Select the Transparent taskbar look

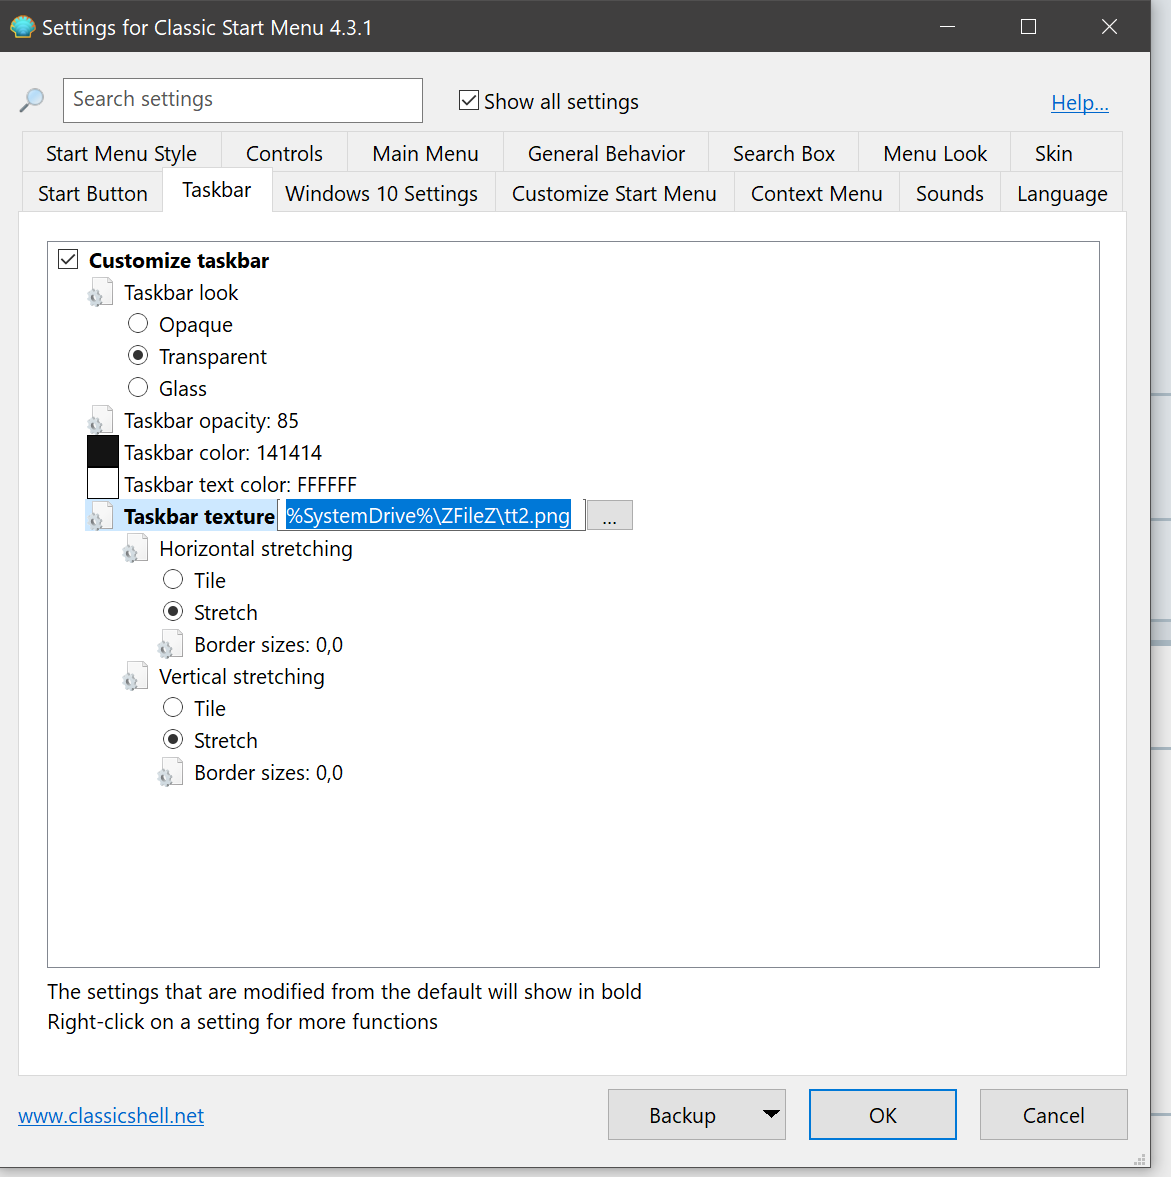click(x=138, y=355)
